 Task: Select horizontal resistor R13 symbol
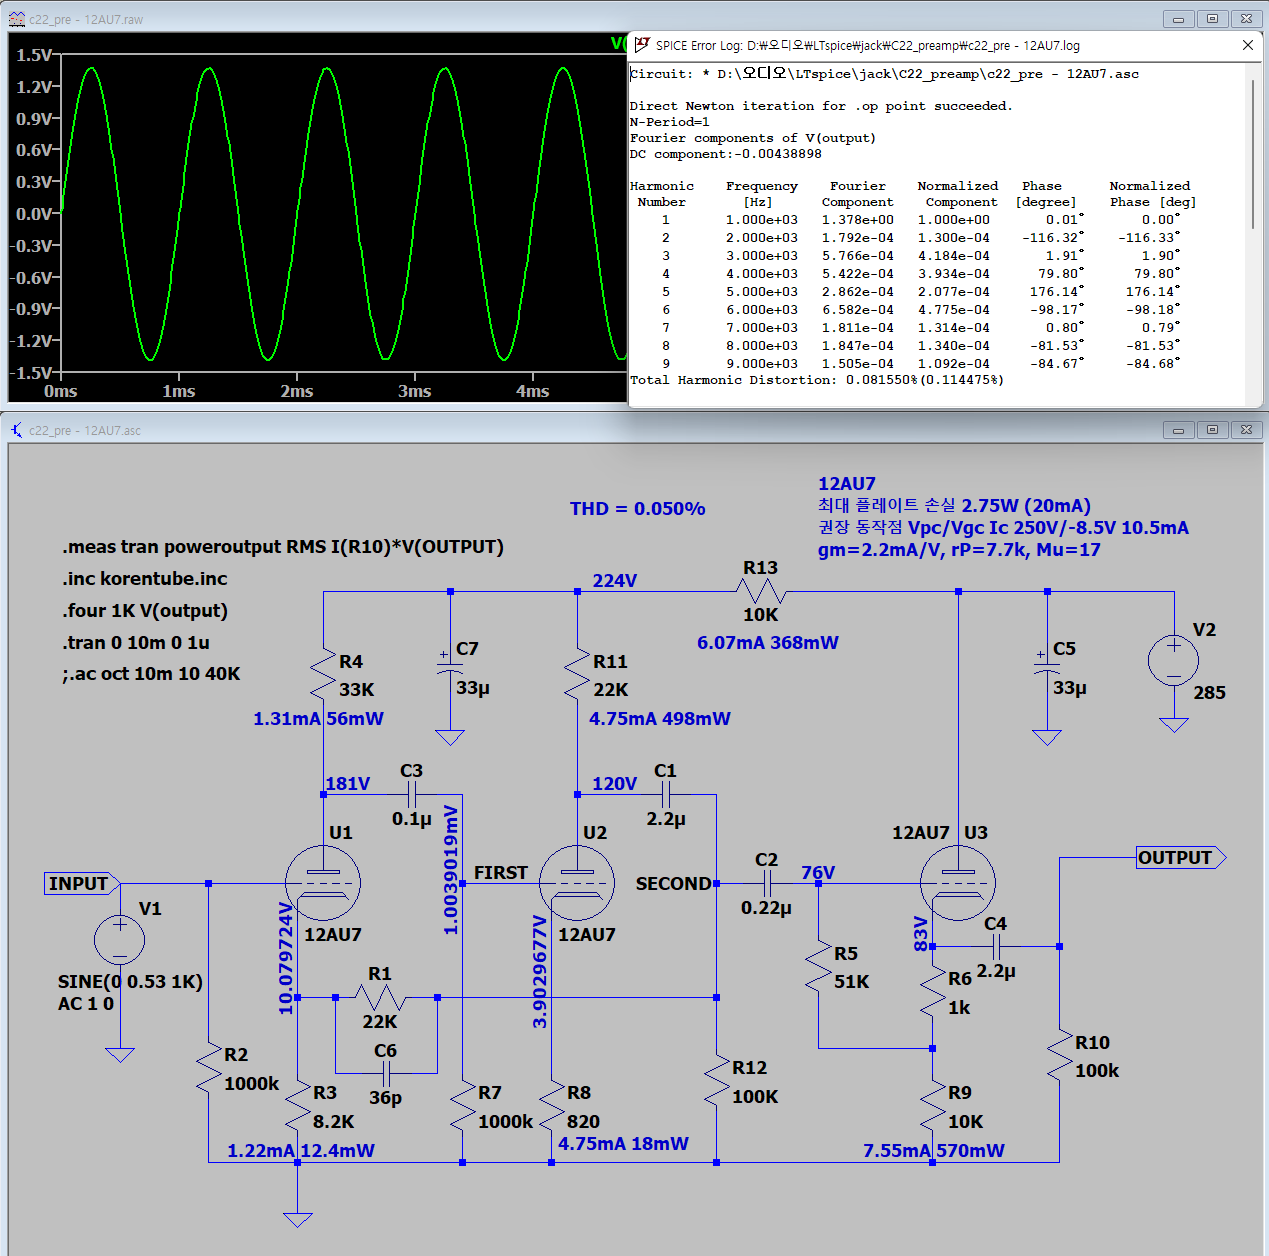pos(761,592)
